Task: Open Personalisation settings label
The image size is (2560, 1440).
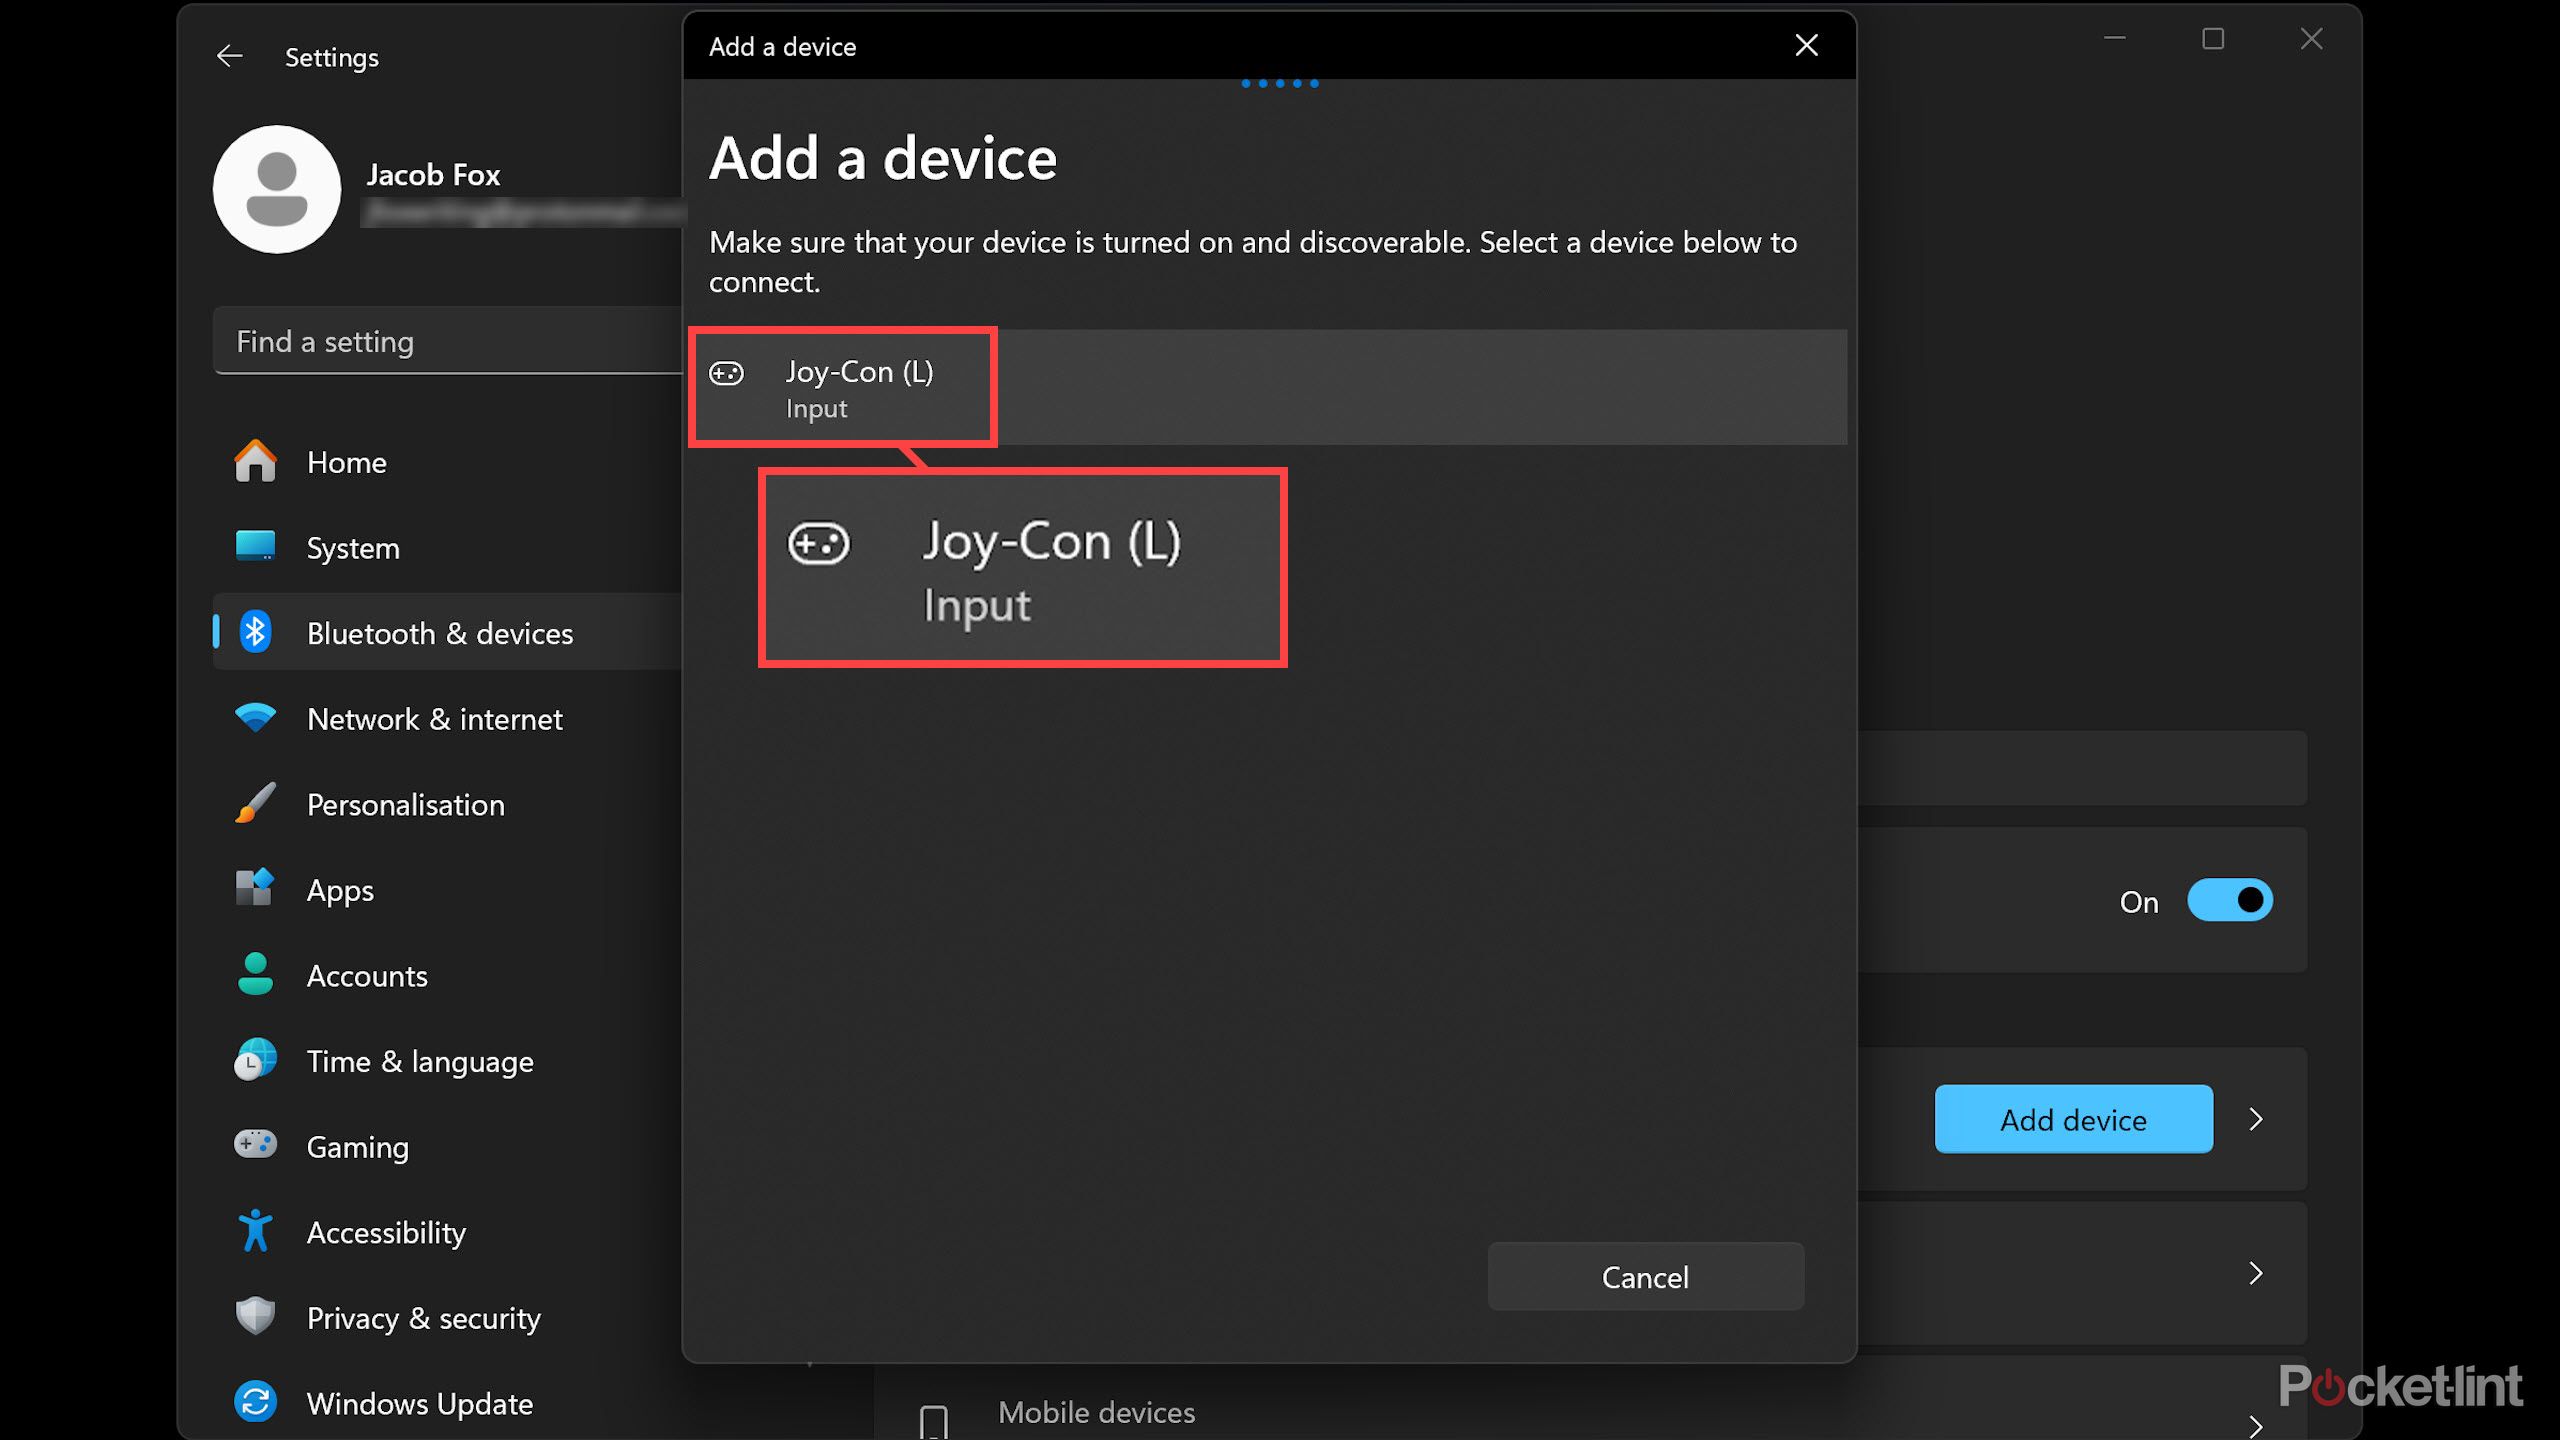Action: point(406,805)
